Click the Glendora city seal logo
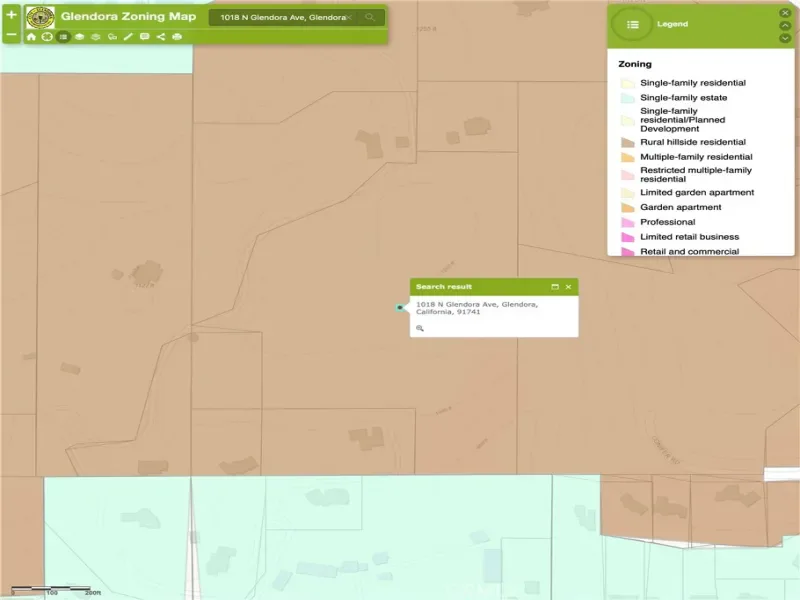800x600 pixels. click(40, 17)
